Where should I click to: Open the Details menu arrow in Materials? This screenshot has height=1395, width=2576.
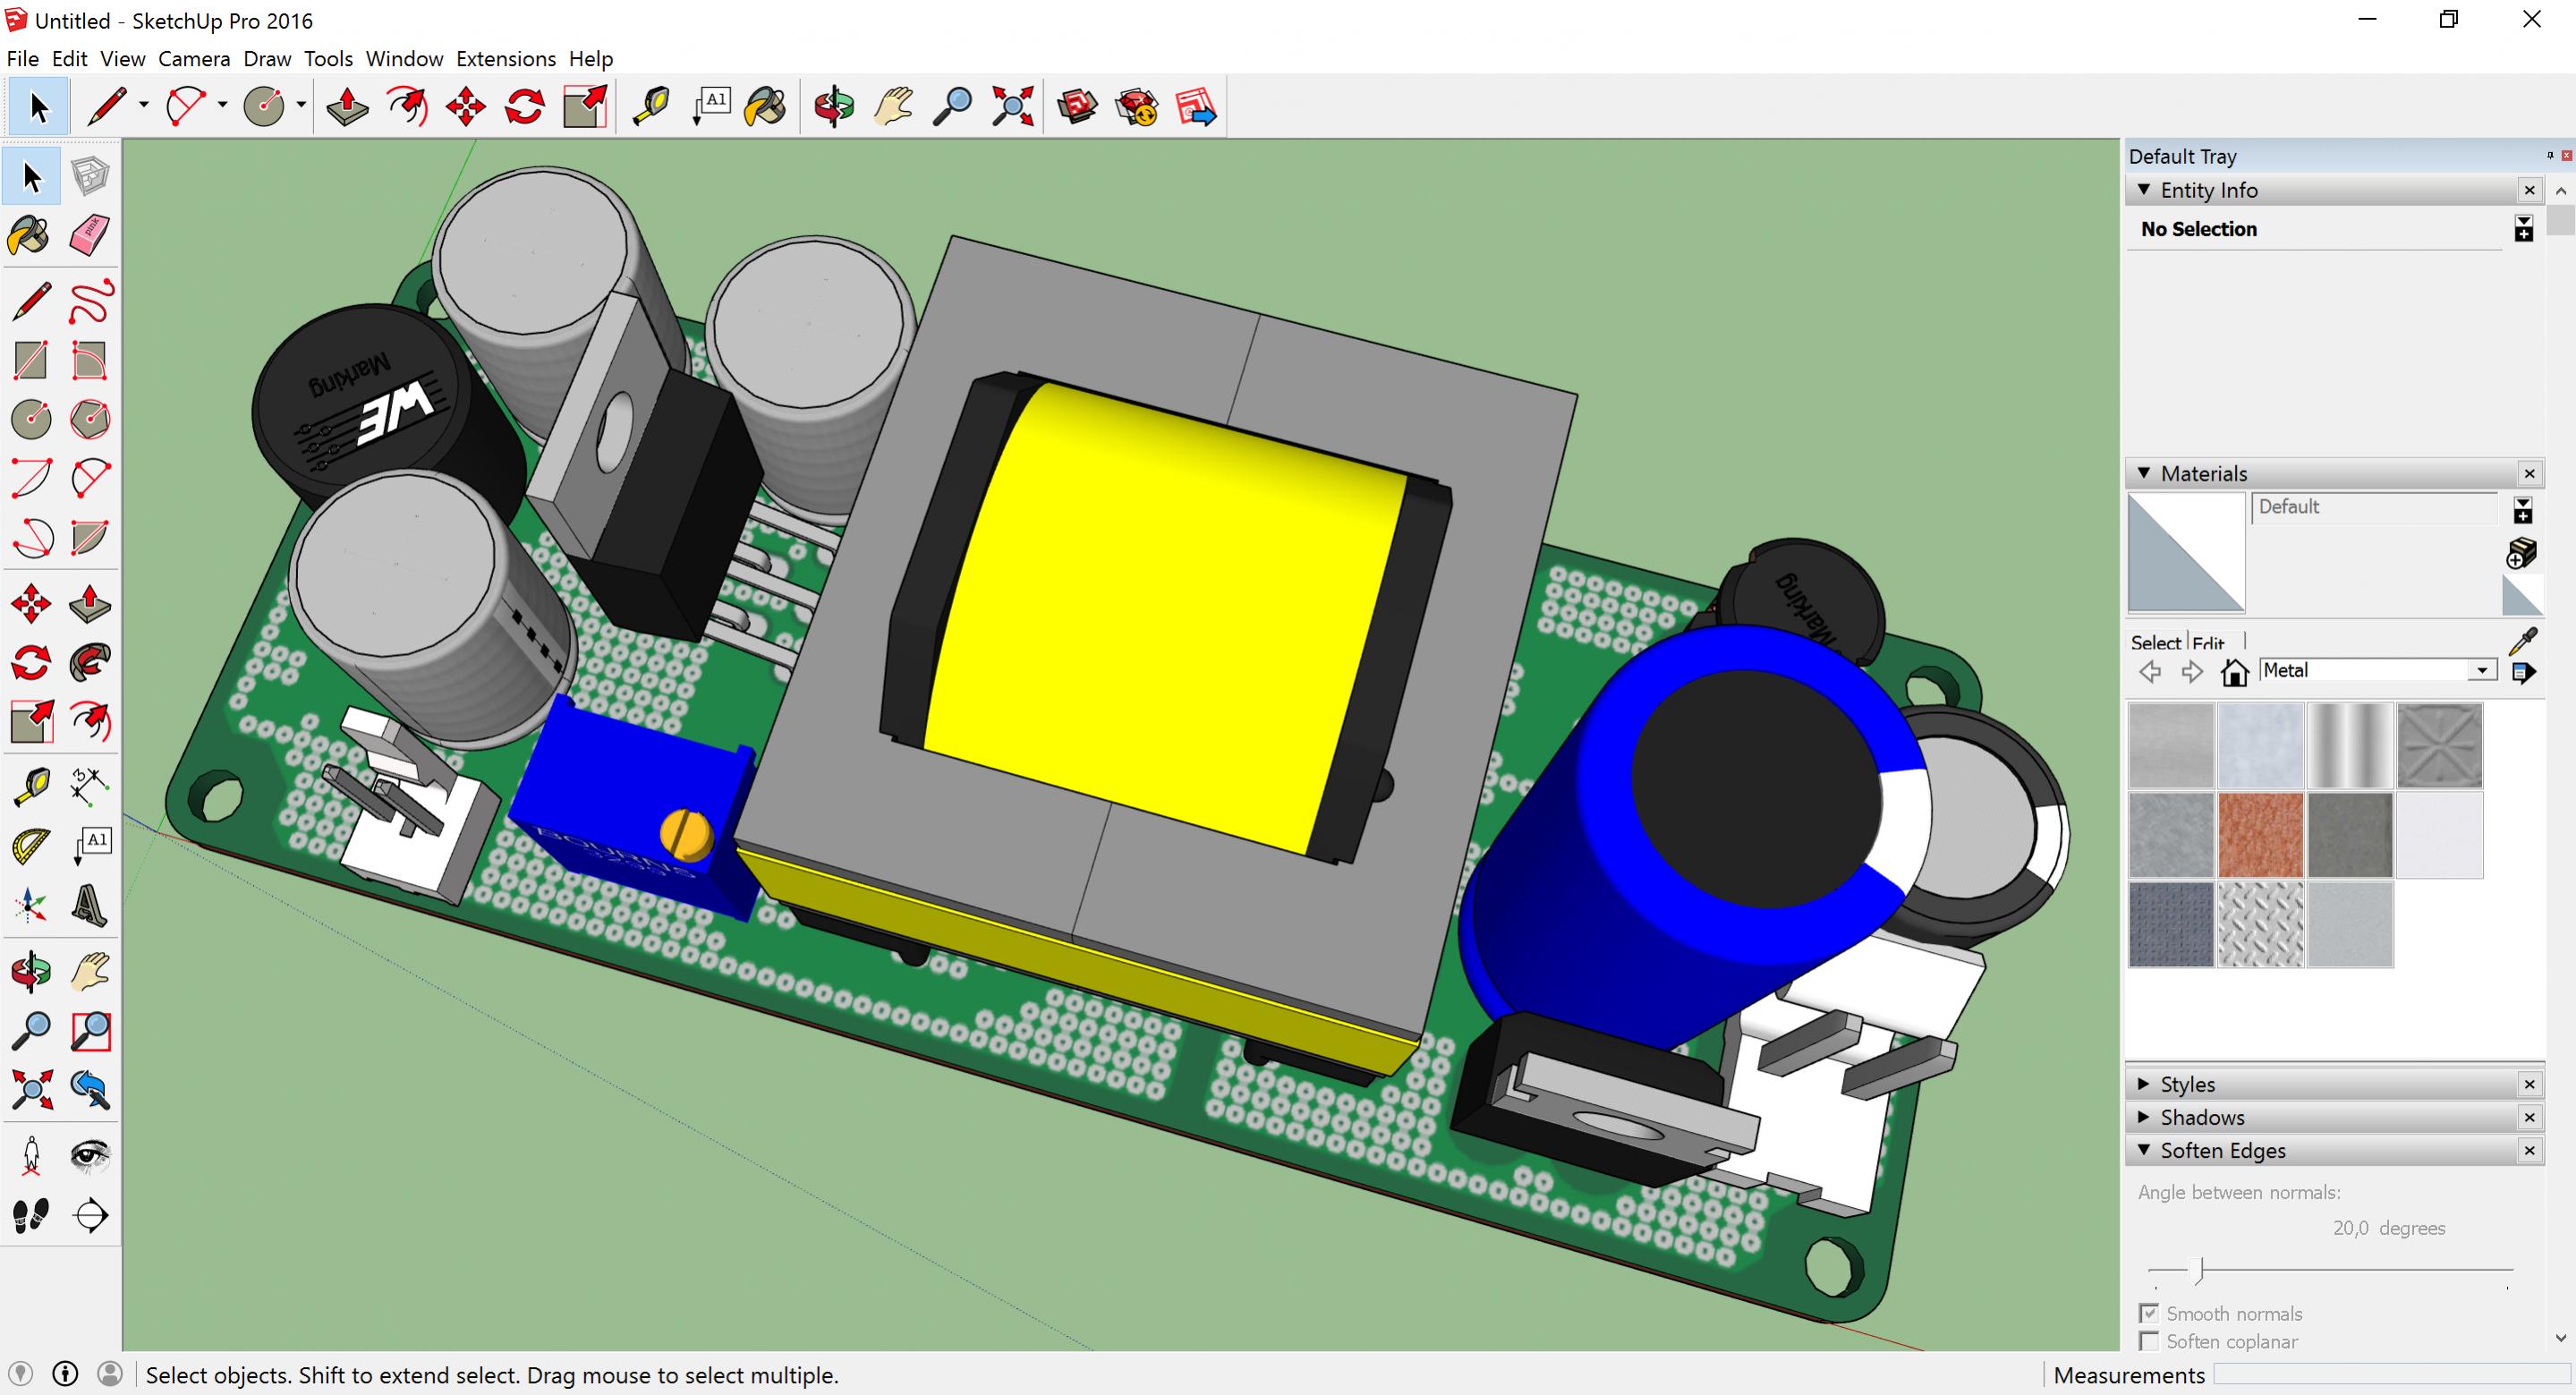(2524, 673)
